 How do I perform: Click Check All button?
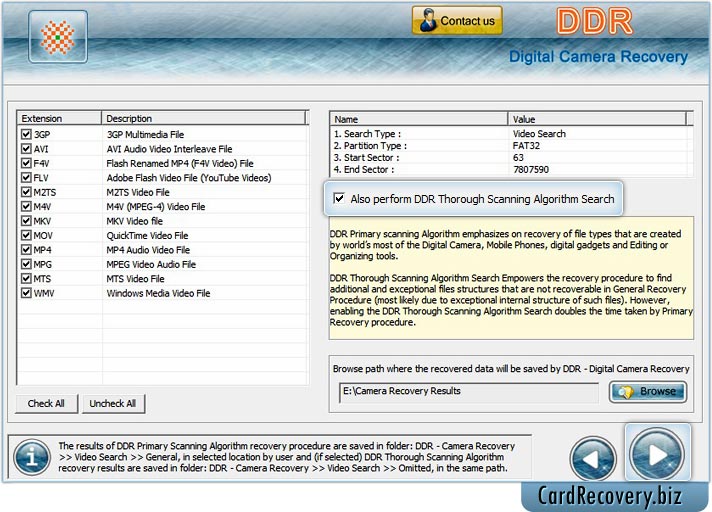(x=46, y=403)
